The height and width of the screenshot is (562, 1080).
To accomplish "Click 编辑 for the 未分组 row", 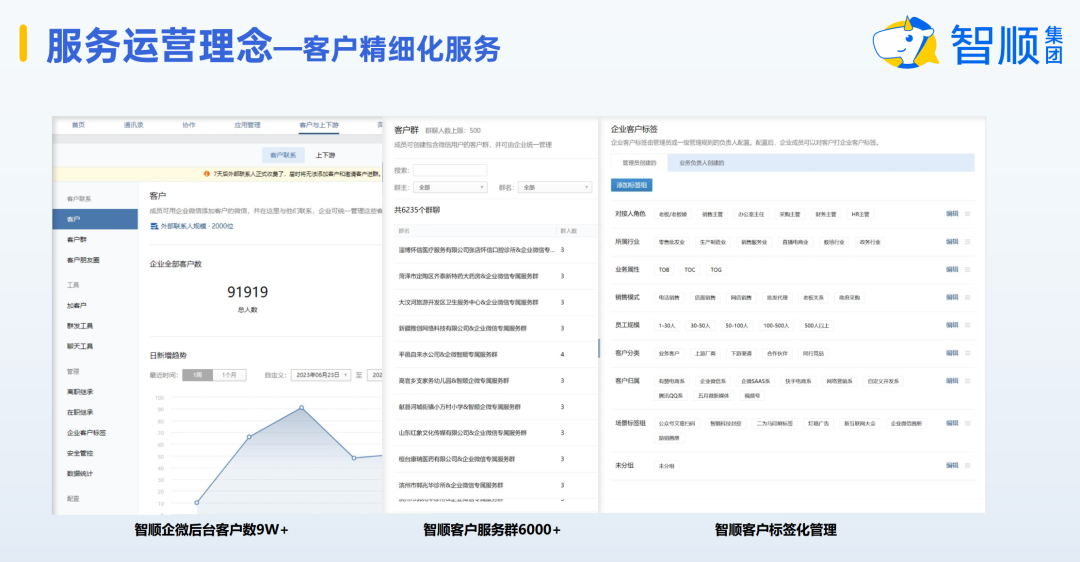I will (x=952, y=466).
